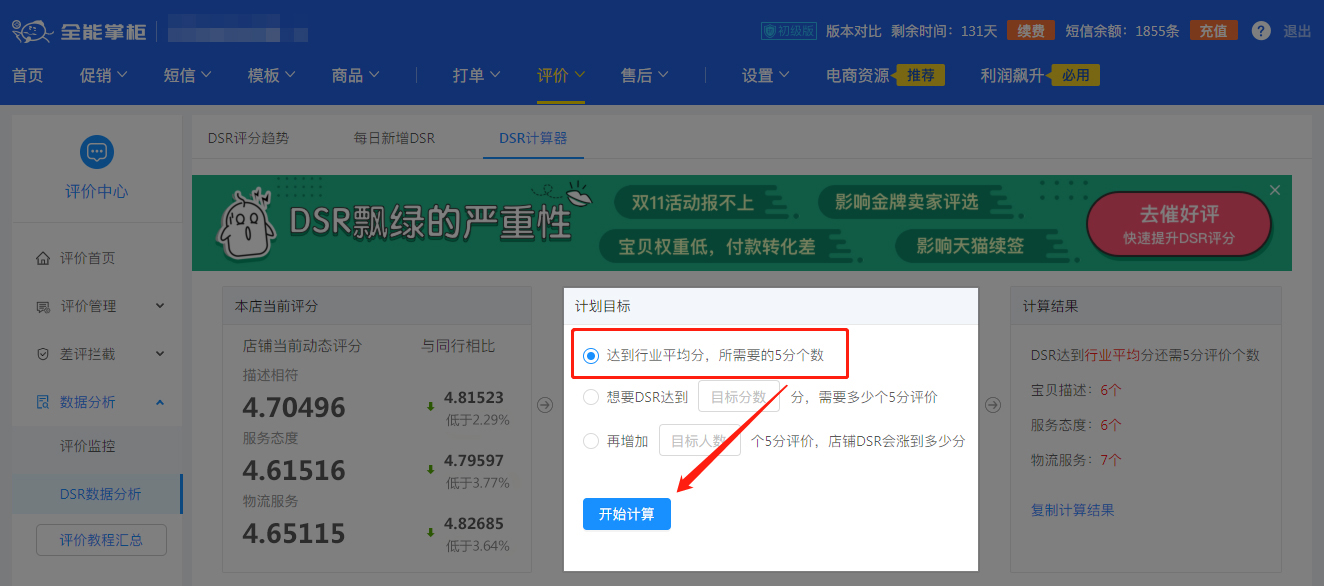Image resolution: width=1324 pixels, height=586 pixels.
Task: Expand the 模板 menu
Action: pos(272,75)
